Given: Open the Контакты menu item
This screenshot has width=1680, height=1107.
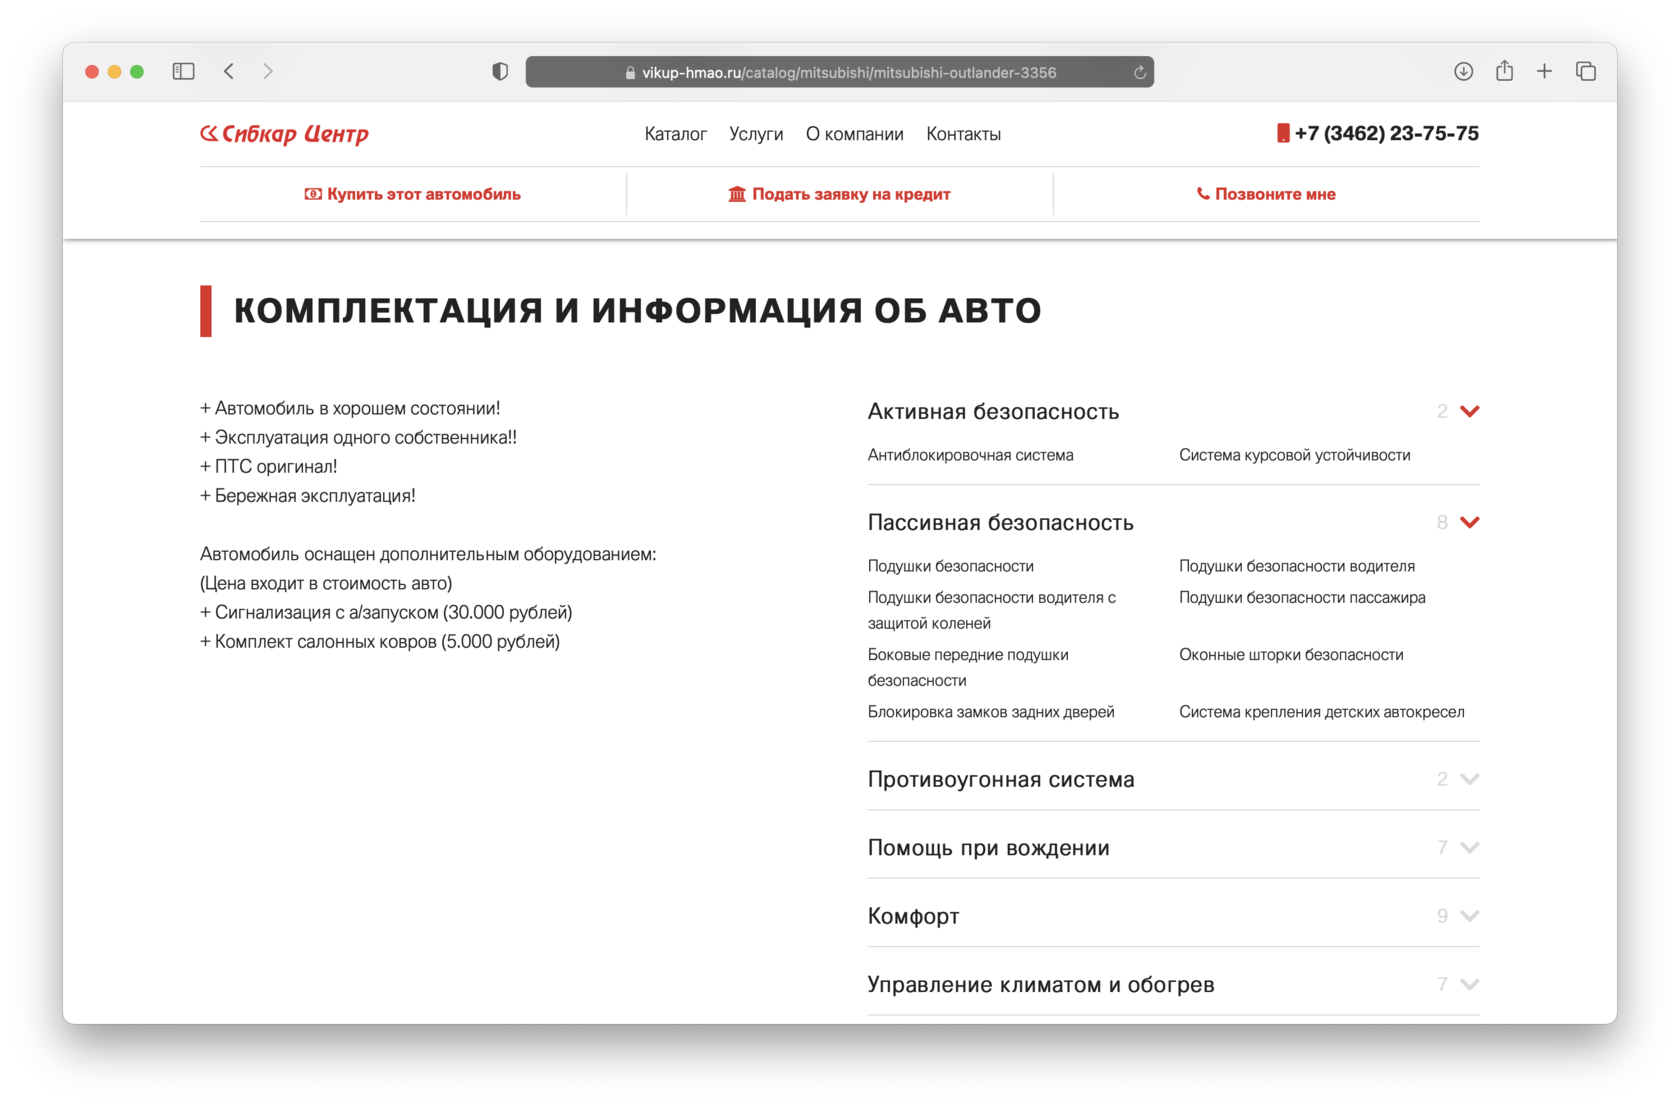Looking at the screenshot, I should 963,134.
